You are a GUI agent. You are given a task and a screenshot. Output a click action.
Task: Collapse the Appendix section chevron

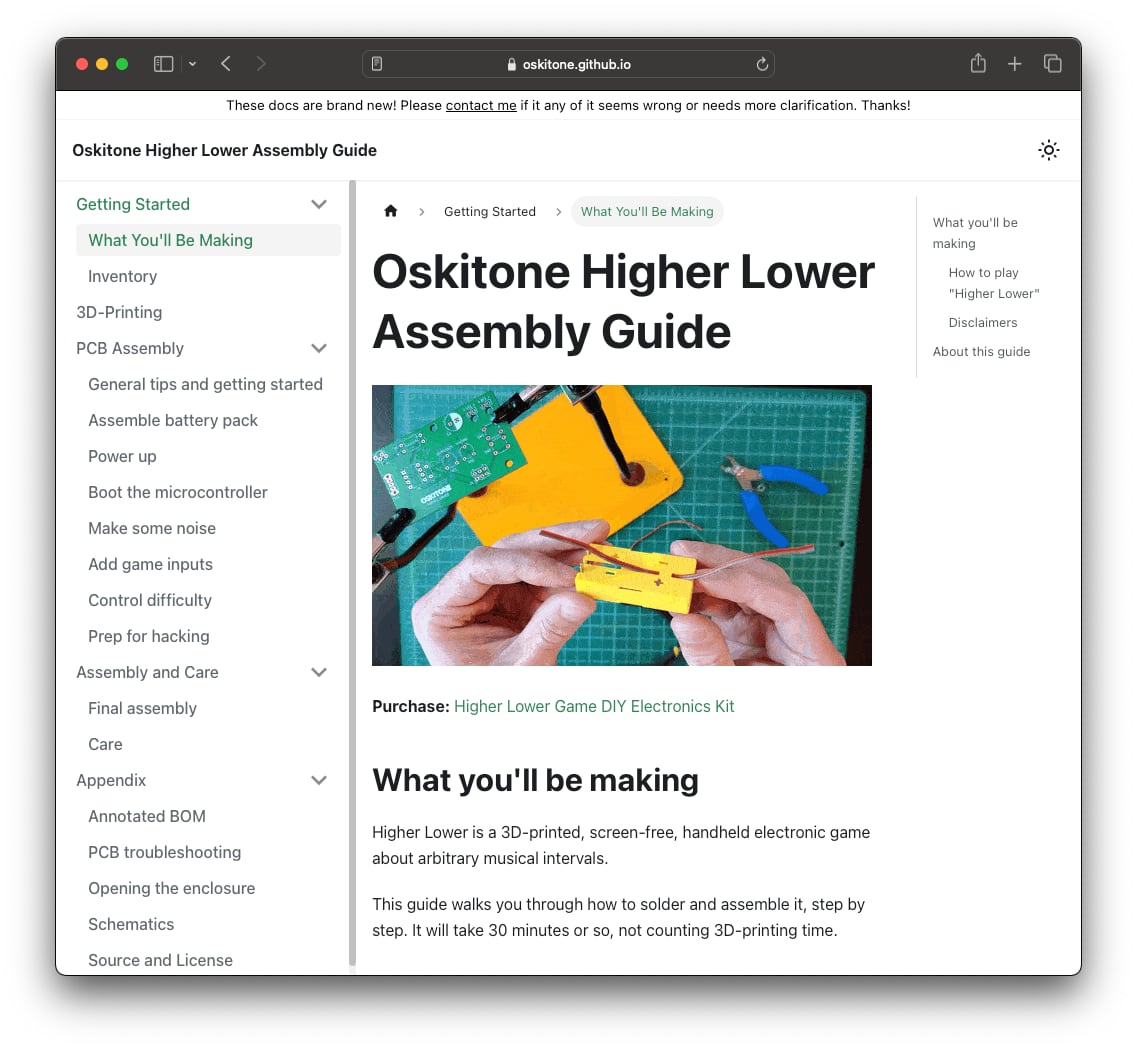coord(319,781)
